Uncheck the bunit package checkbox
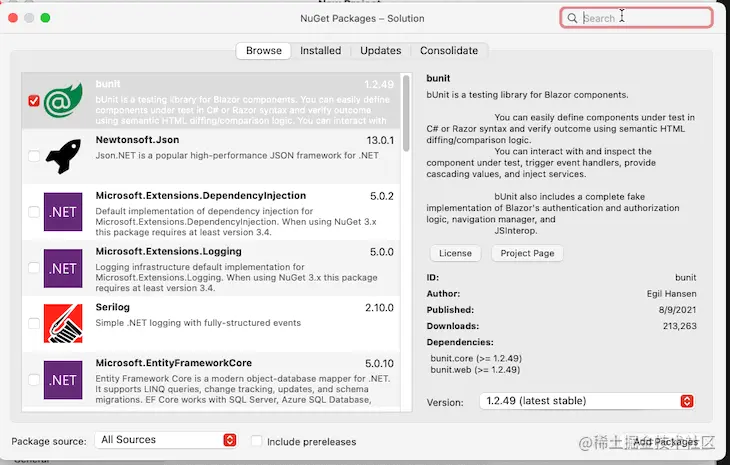The image size is (730, 465). (x=34, y=101)
